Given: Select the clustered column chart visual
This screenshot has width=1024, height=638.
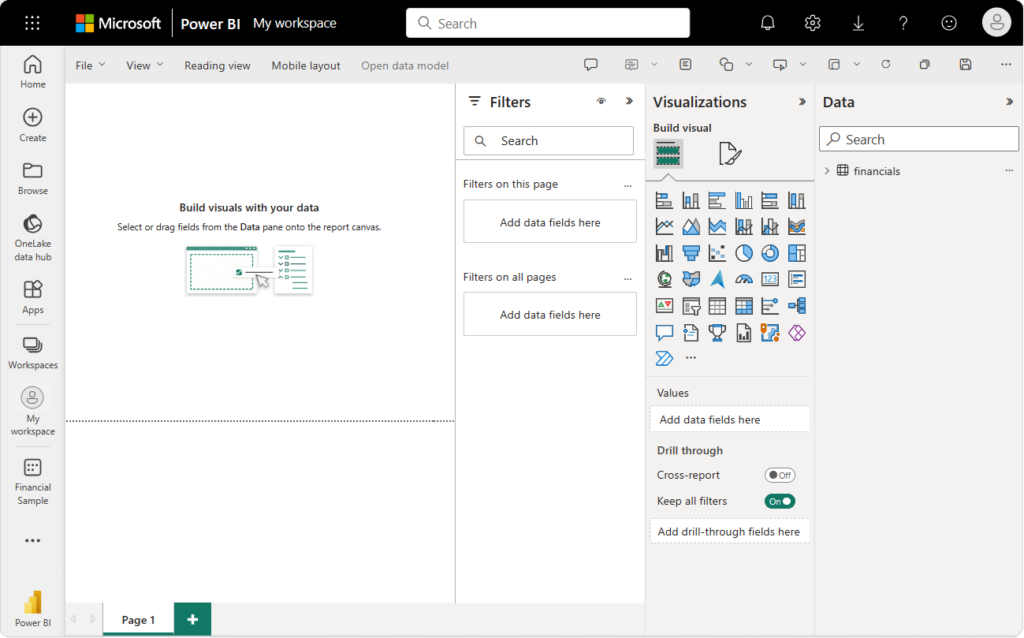Looking at the screenshot, I should pyautogui.click(x=743, y=200).
